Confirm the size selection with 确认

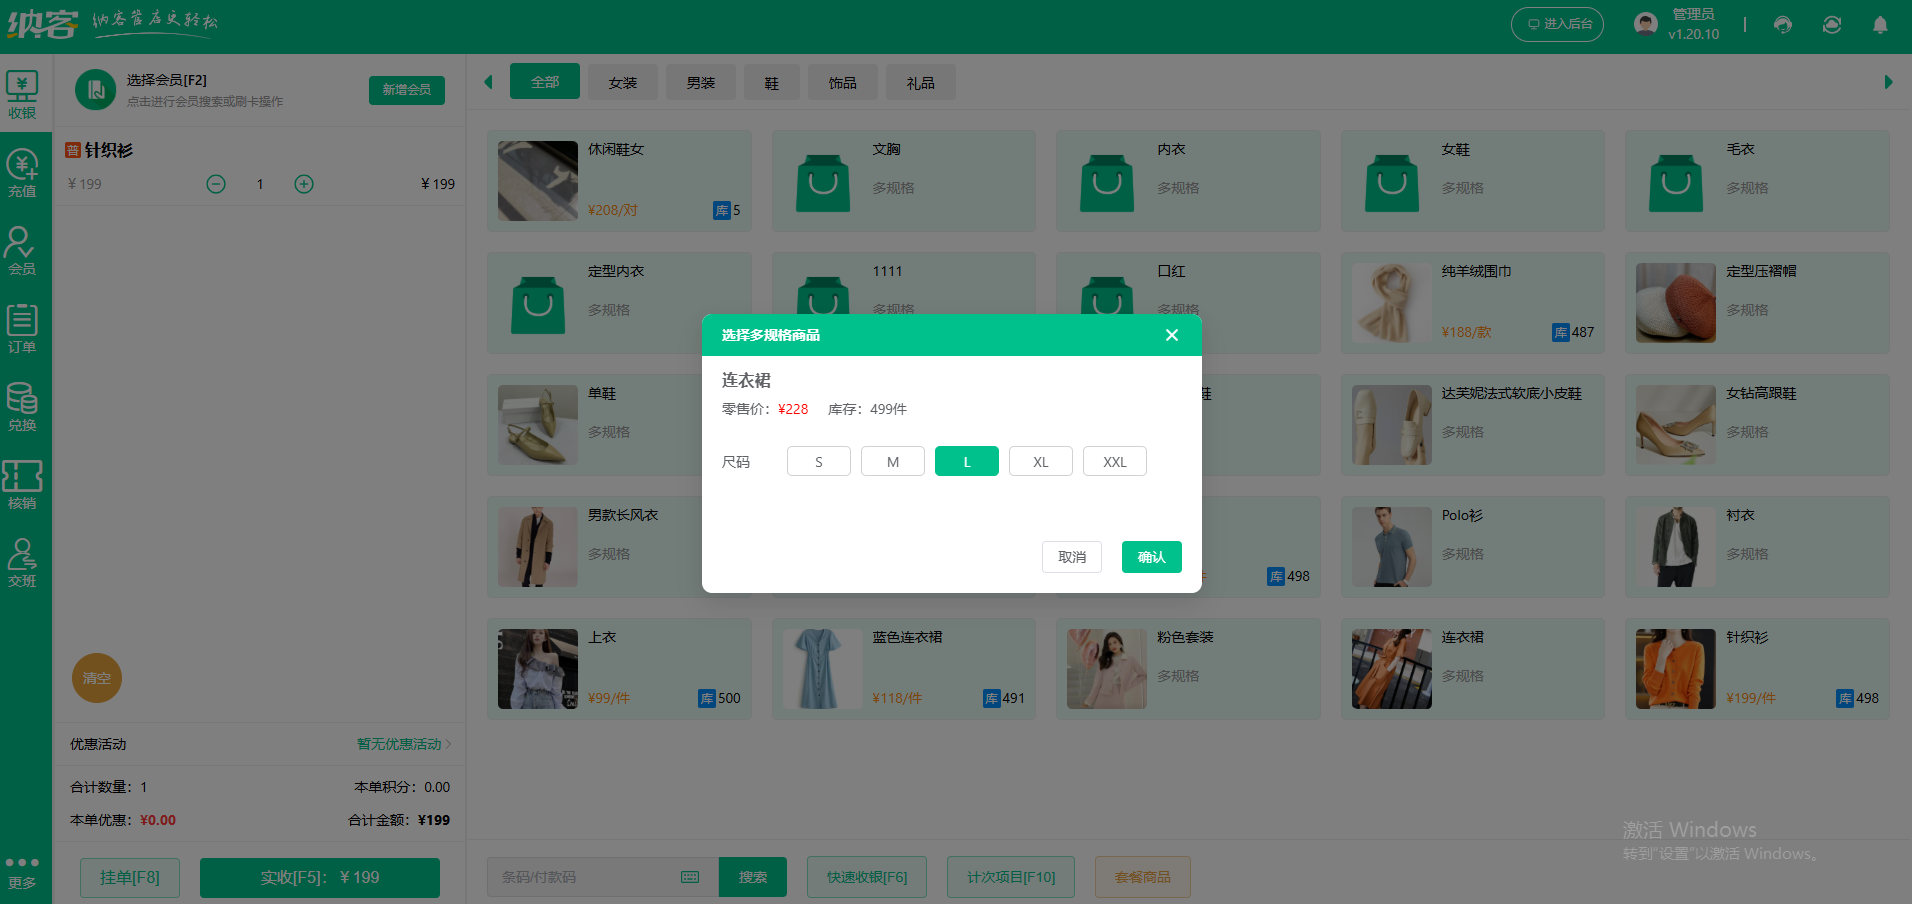click(x=1151, y=557)
